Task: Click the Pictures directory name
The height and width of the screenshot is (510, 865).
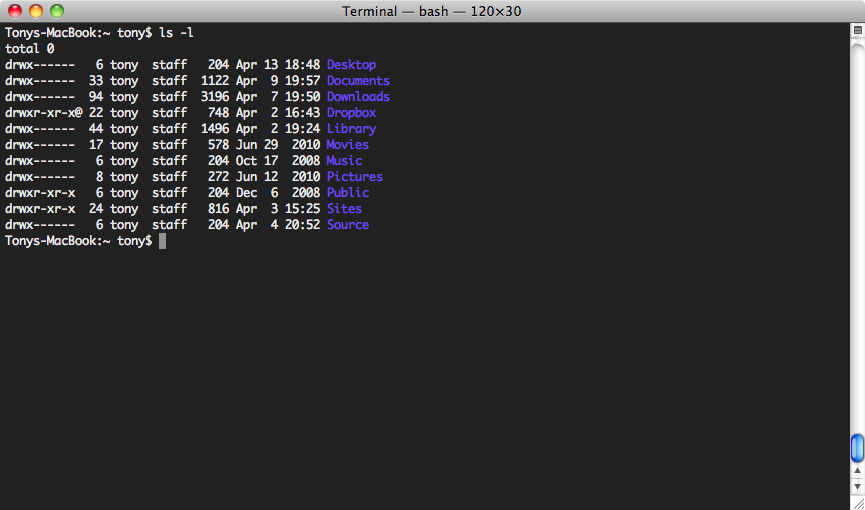Action: (355, 177)
